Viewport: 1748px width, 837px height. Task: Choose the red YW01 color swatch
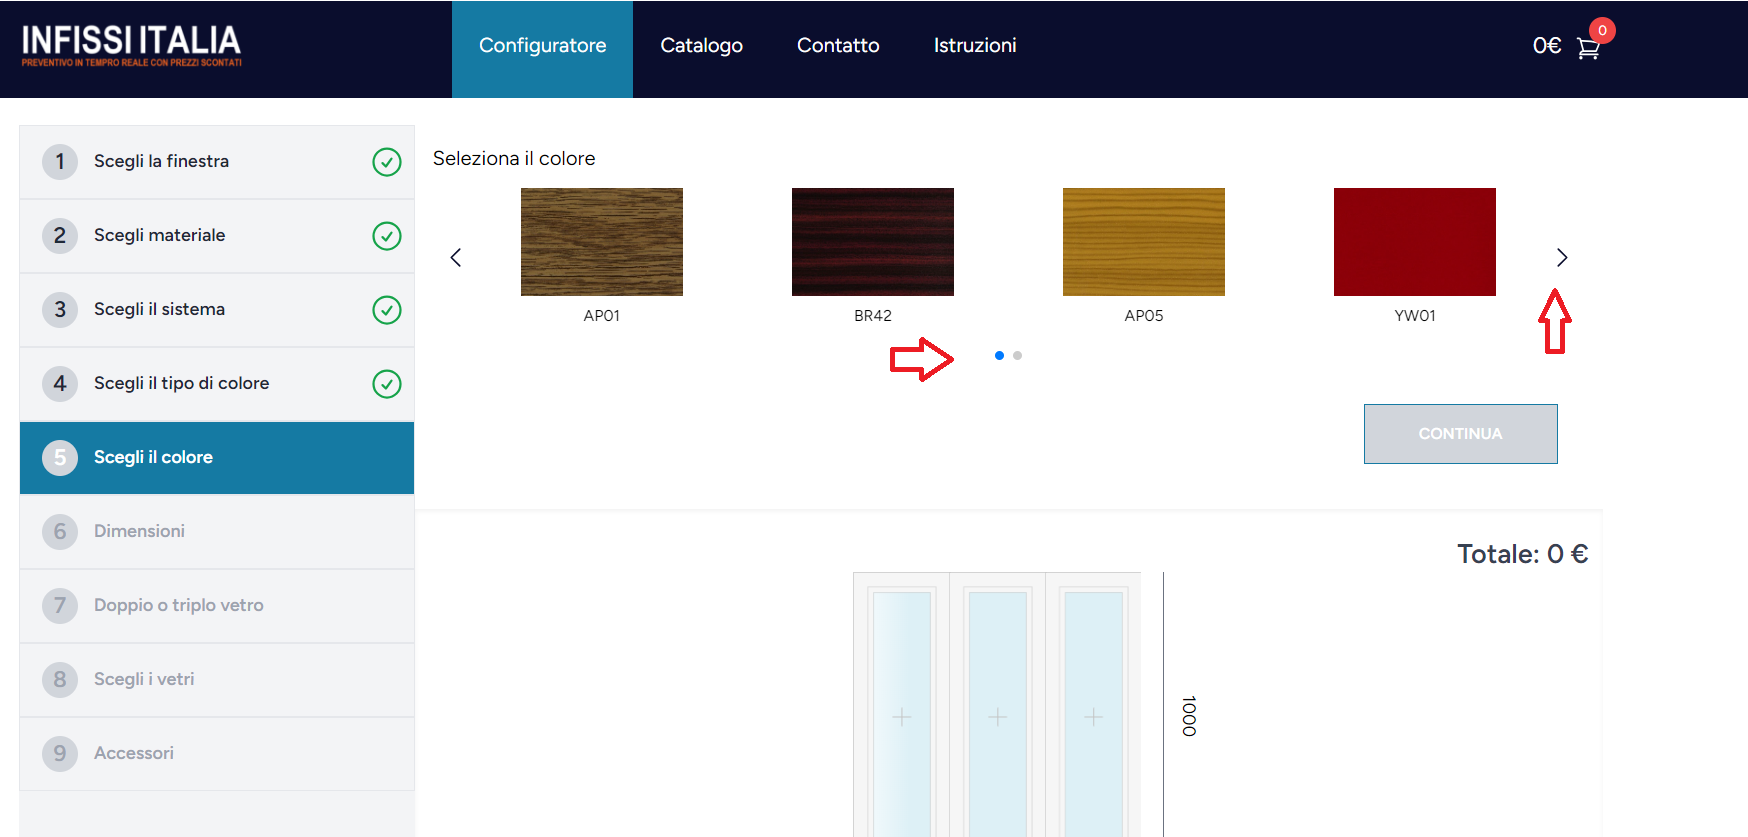coord(1414,242)
